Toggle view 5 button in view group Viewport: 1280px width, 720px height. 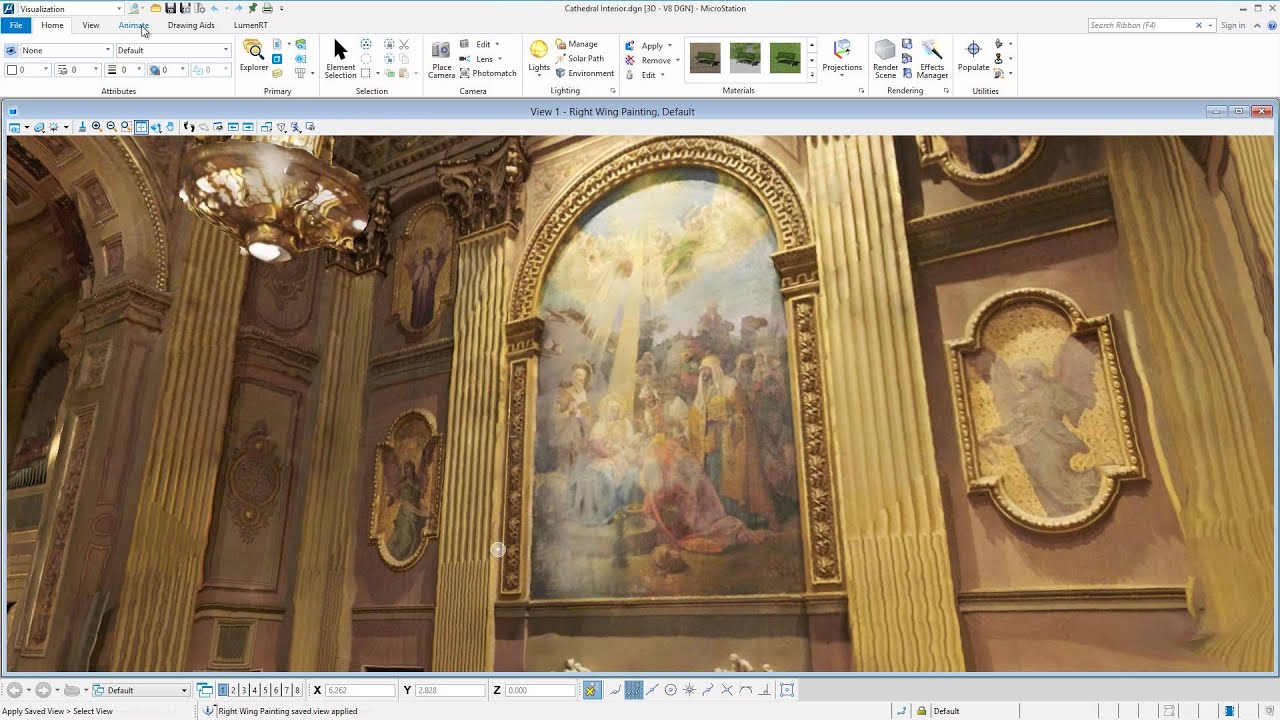[265, 690]
